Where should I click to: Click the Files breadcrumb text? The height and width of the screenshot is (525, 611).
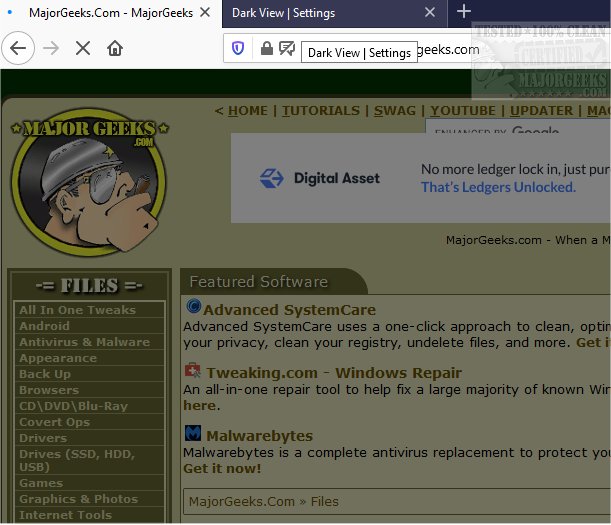pyautogui.click(x=325, y=501)
